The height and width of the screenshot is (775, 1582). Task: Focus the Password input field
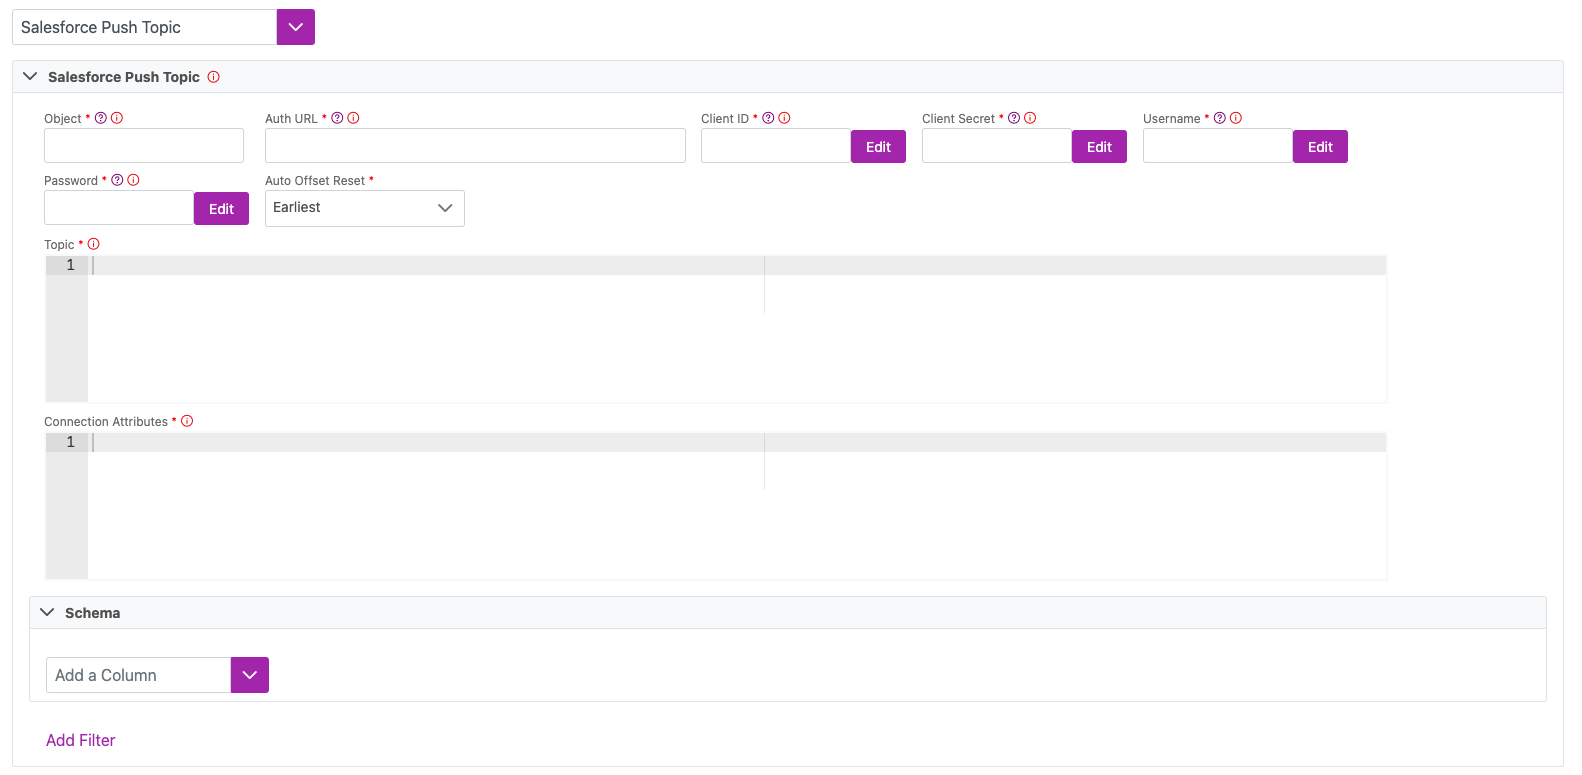[x=119, y=208]
